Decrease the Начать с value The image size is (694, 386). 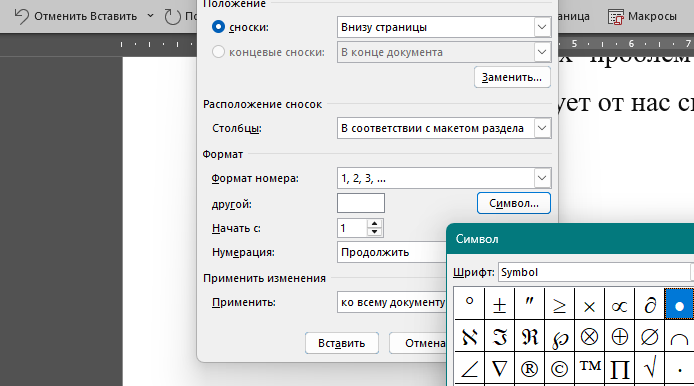pyautogui.click(x=374, y=232)
